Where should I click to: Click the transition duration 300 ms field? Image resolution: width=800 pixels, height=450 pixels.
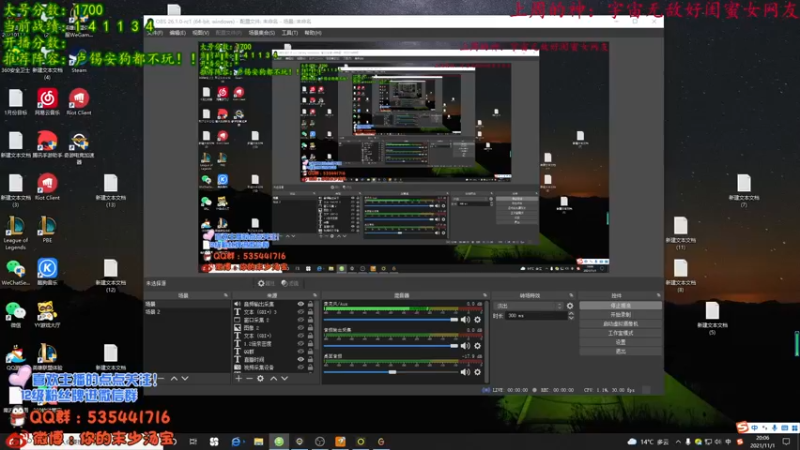536,316
